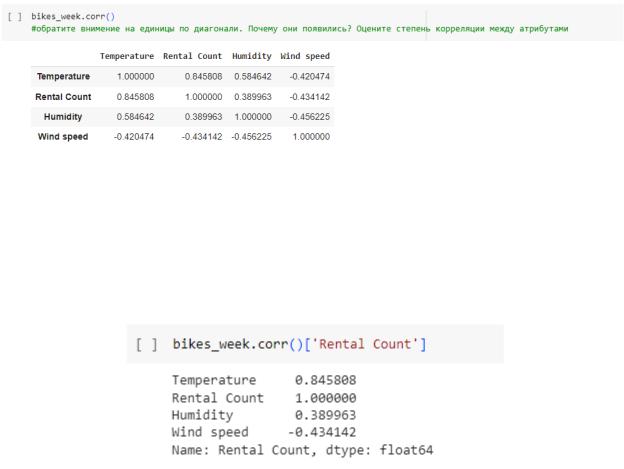
Task: Click the Rental Count row label
Action: (63, 97)
